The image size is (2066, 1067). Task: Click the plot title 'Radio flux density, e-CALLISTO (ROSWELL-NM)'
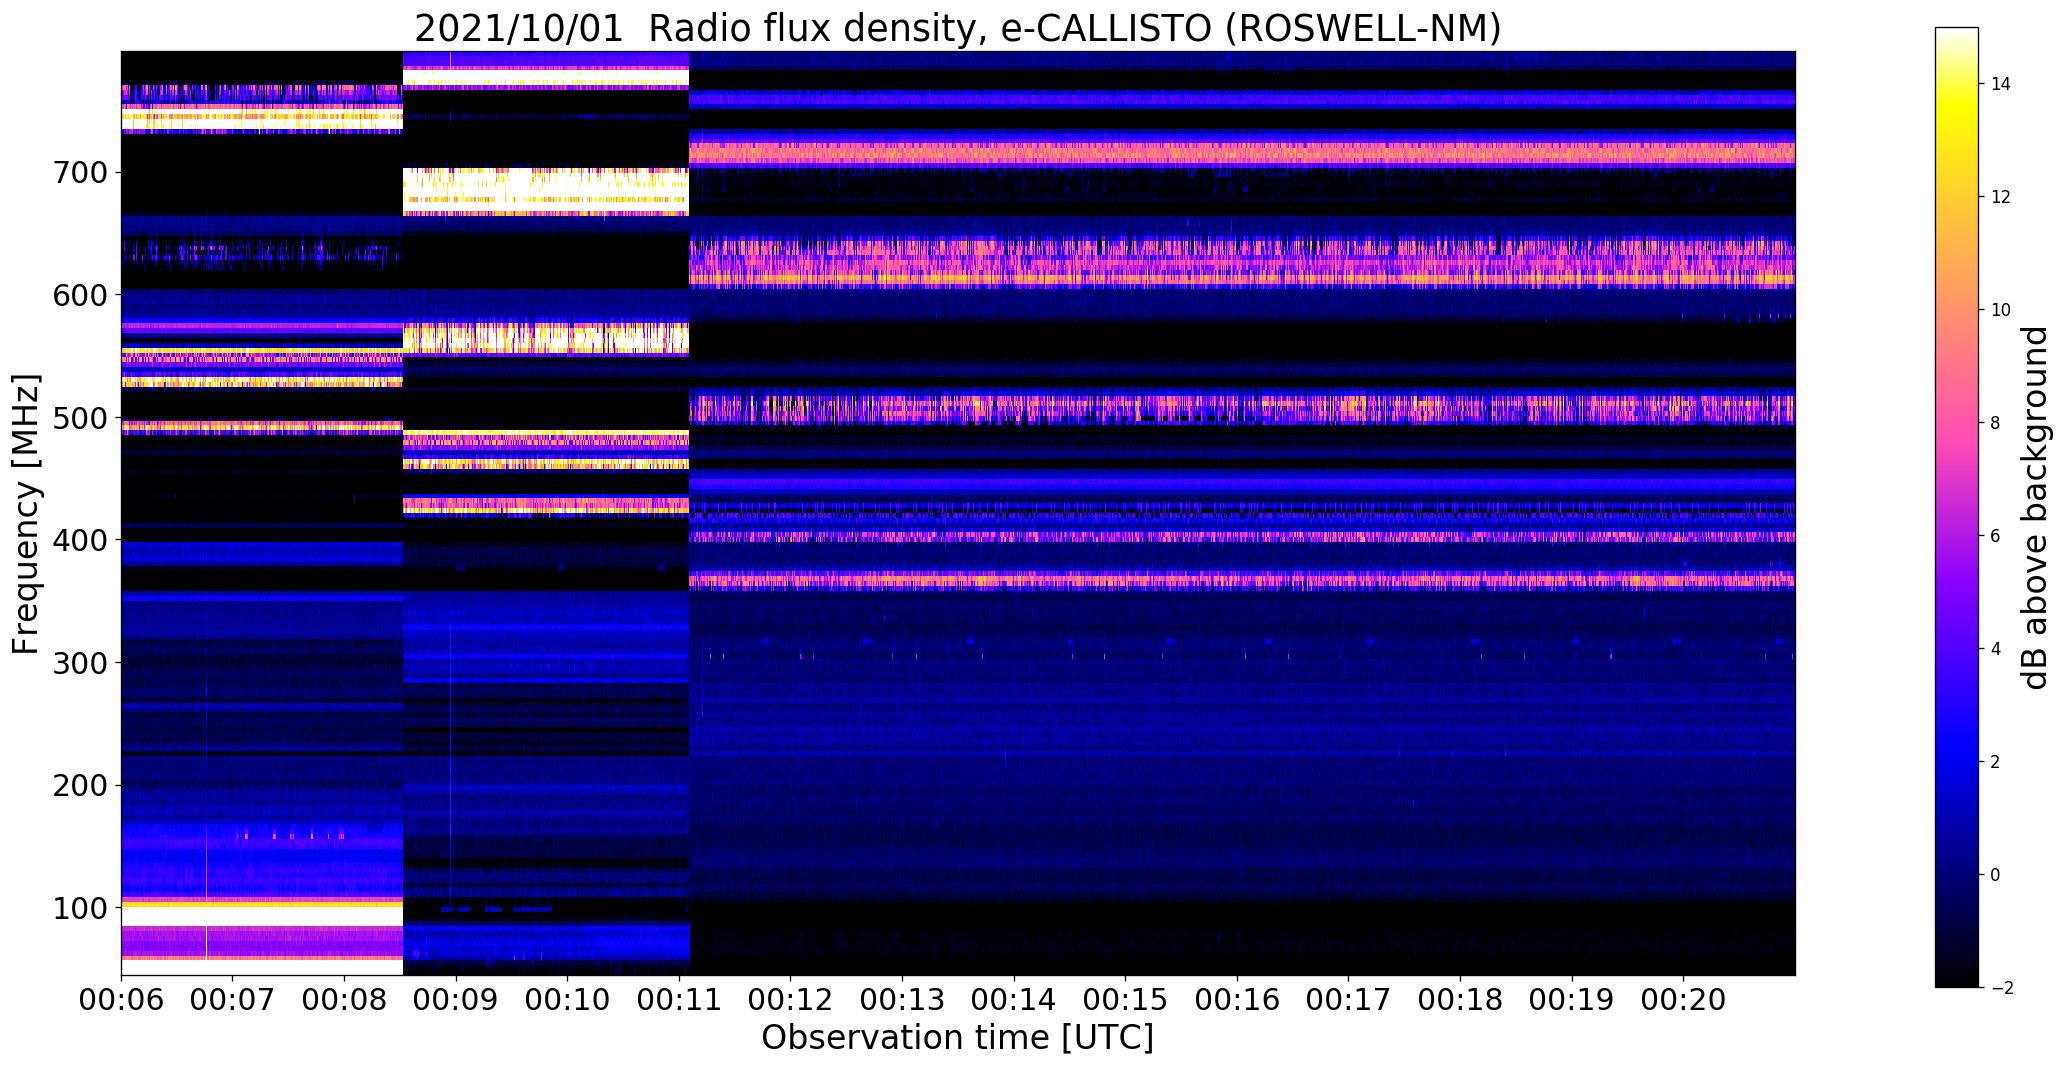(1075, 28)
